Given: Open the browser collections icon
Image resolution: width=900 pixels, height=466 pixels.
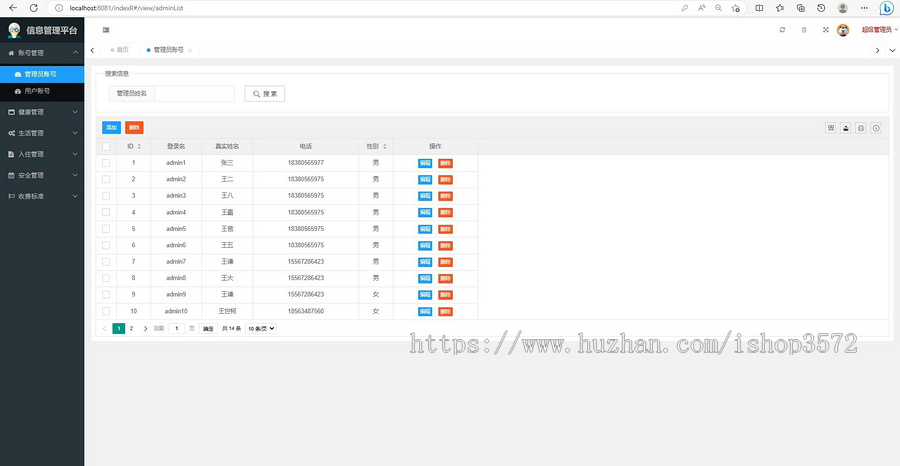Looking at the screenshot, I should 801,8.
